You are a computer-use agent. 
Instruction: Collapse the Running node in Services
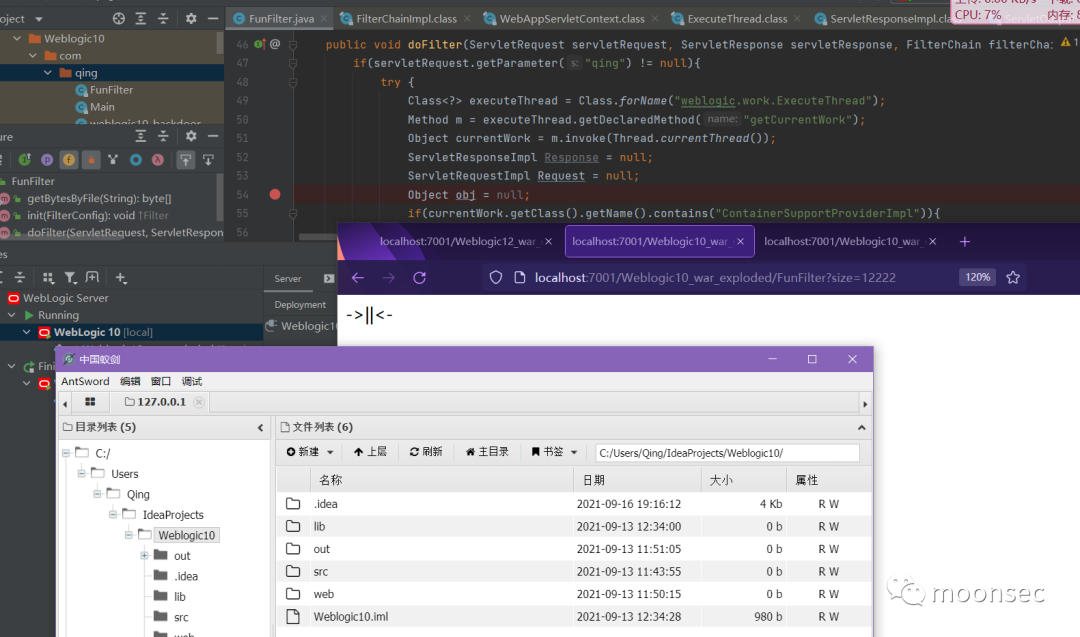click(x=12, y=315)
